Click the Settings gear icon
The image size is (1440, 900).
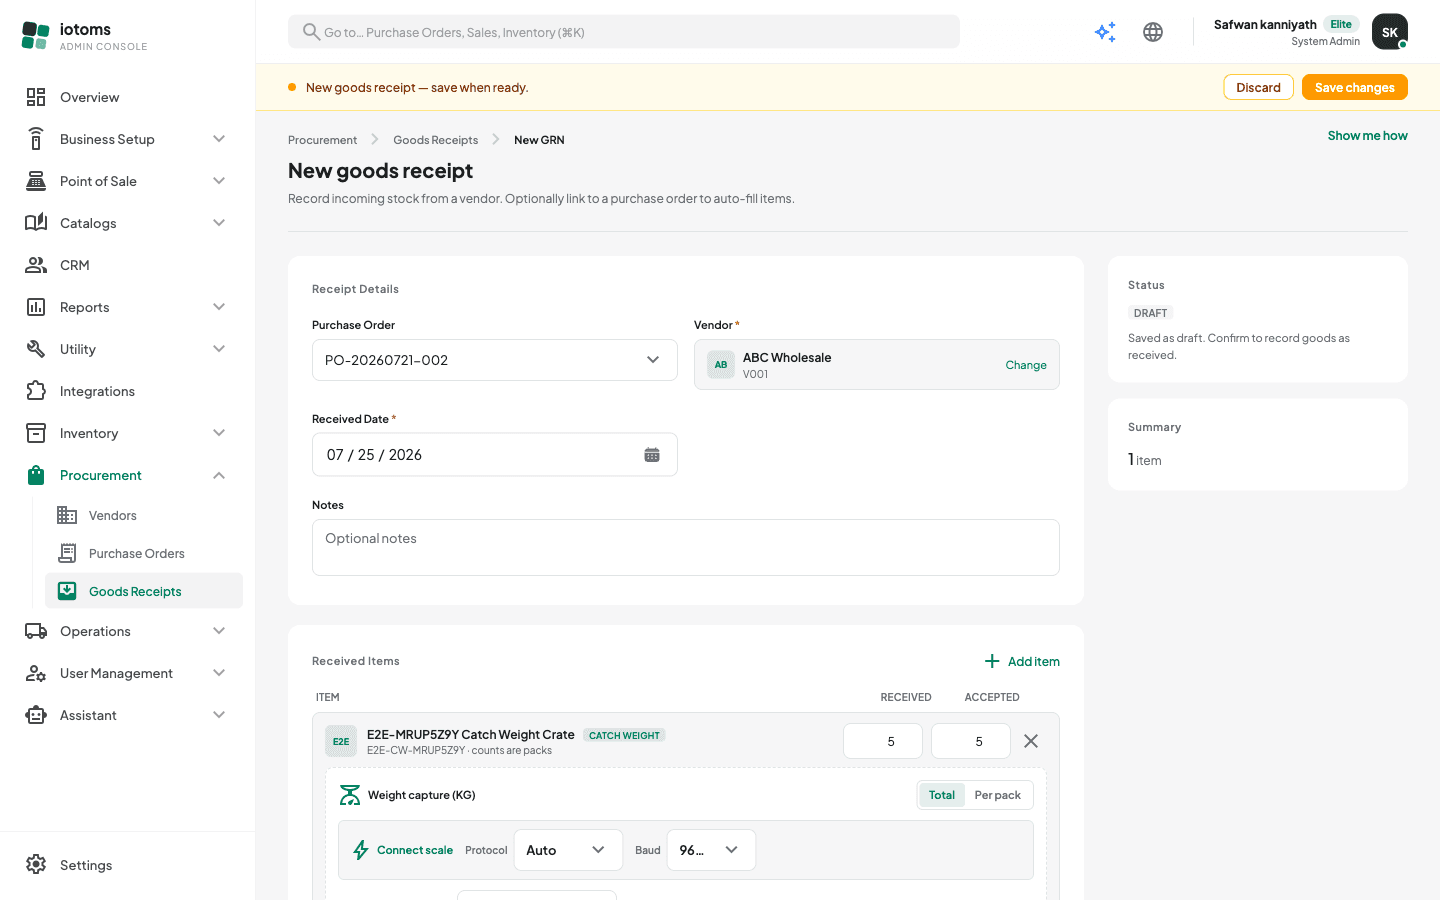click(36, 865)
